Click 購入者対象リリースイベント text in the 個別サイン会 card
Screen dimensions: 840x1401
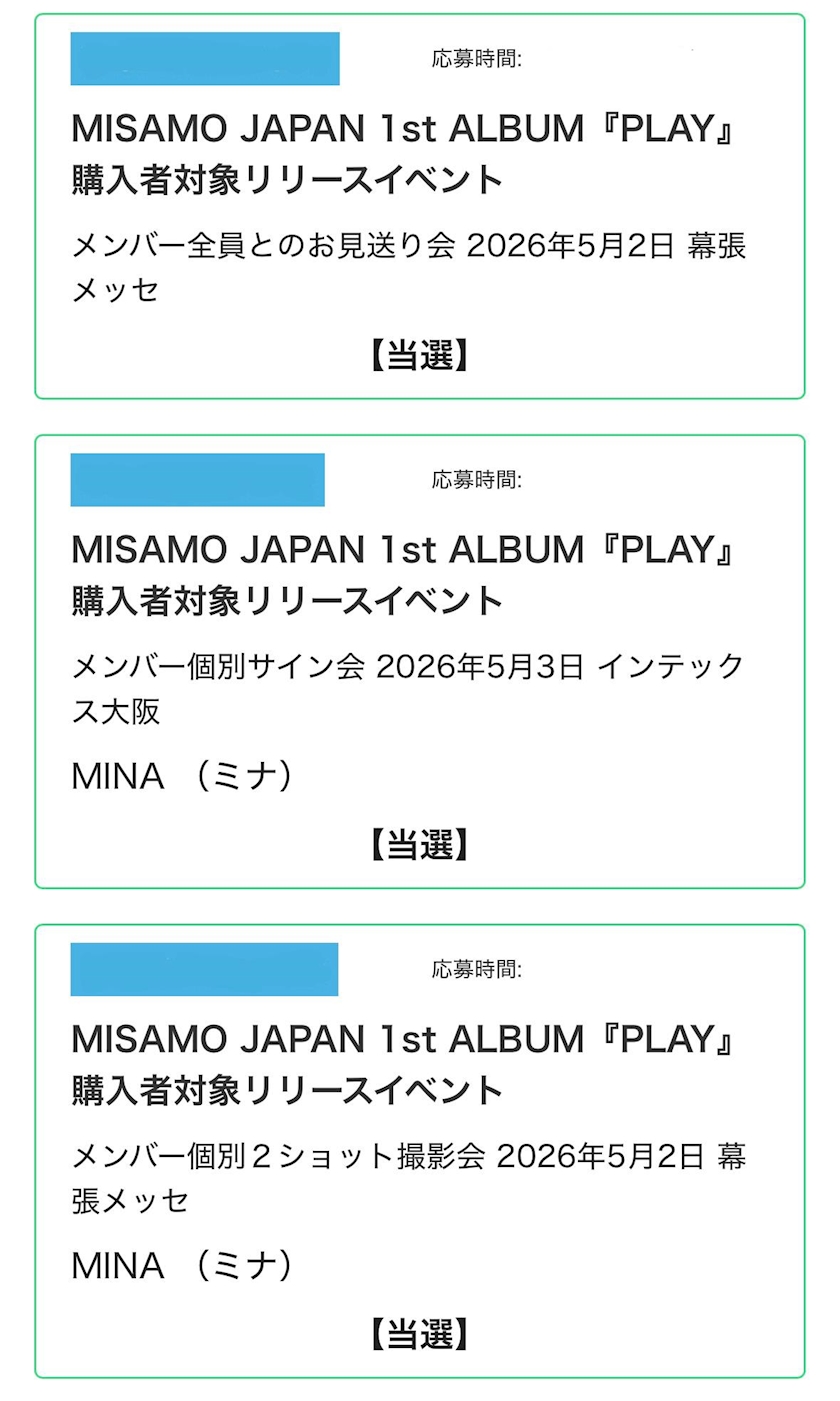pyautogui.click(x=287, y=601)
